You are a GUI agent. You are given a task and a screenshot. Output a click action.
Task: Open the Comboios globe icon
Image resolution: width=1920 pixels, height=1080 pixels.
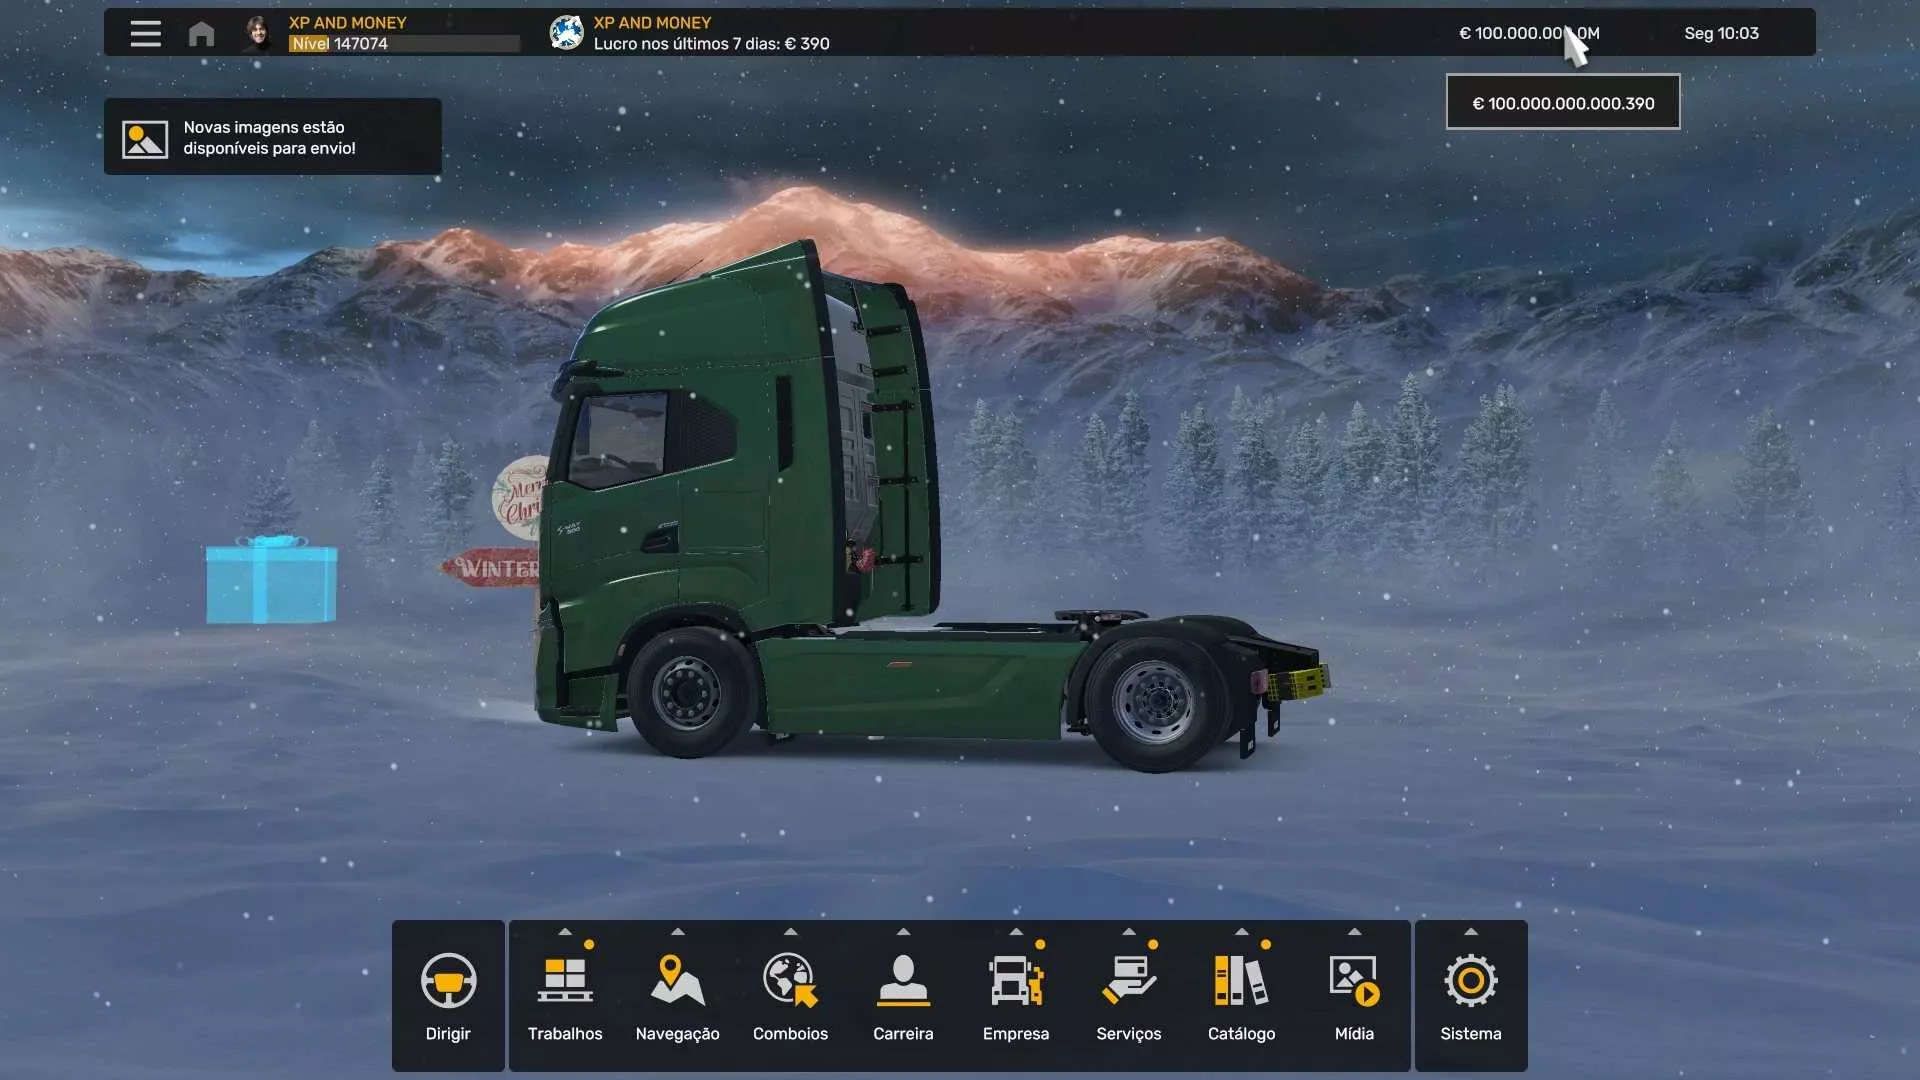[790, 981]
